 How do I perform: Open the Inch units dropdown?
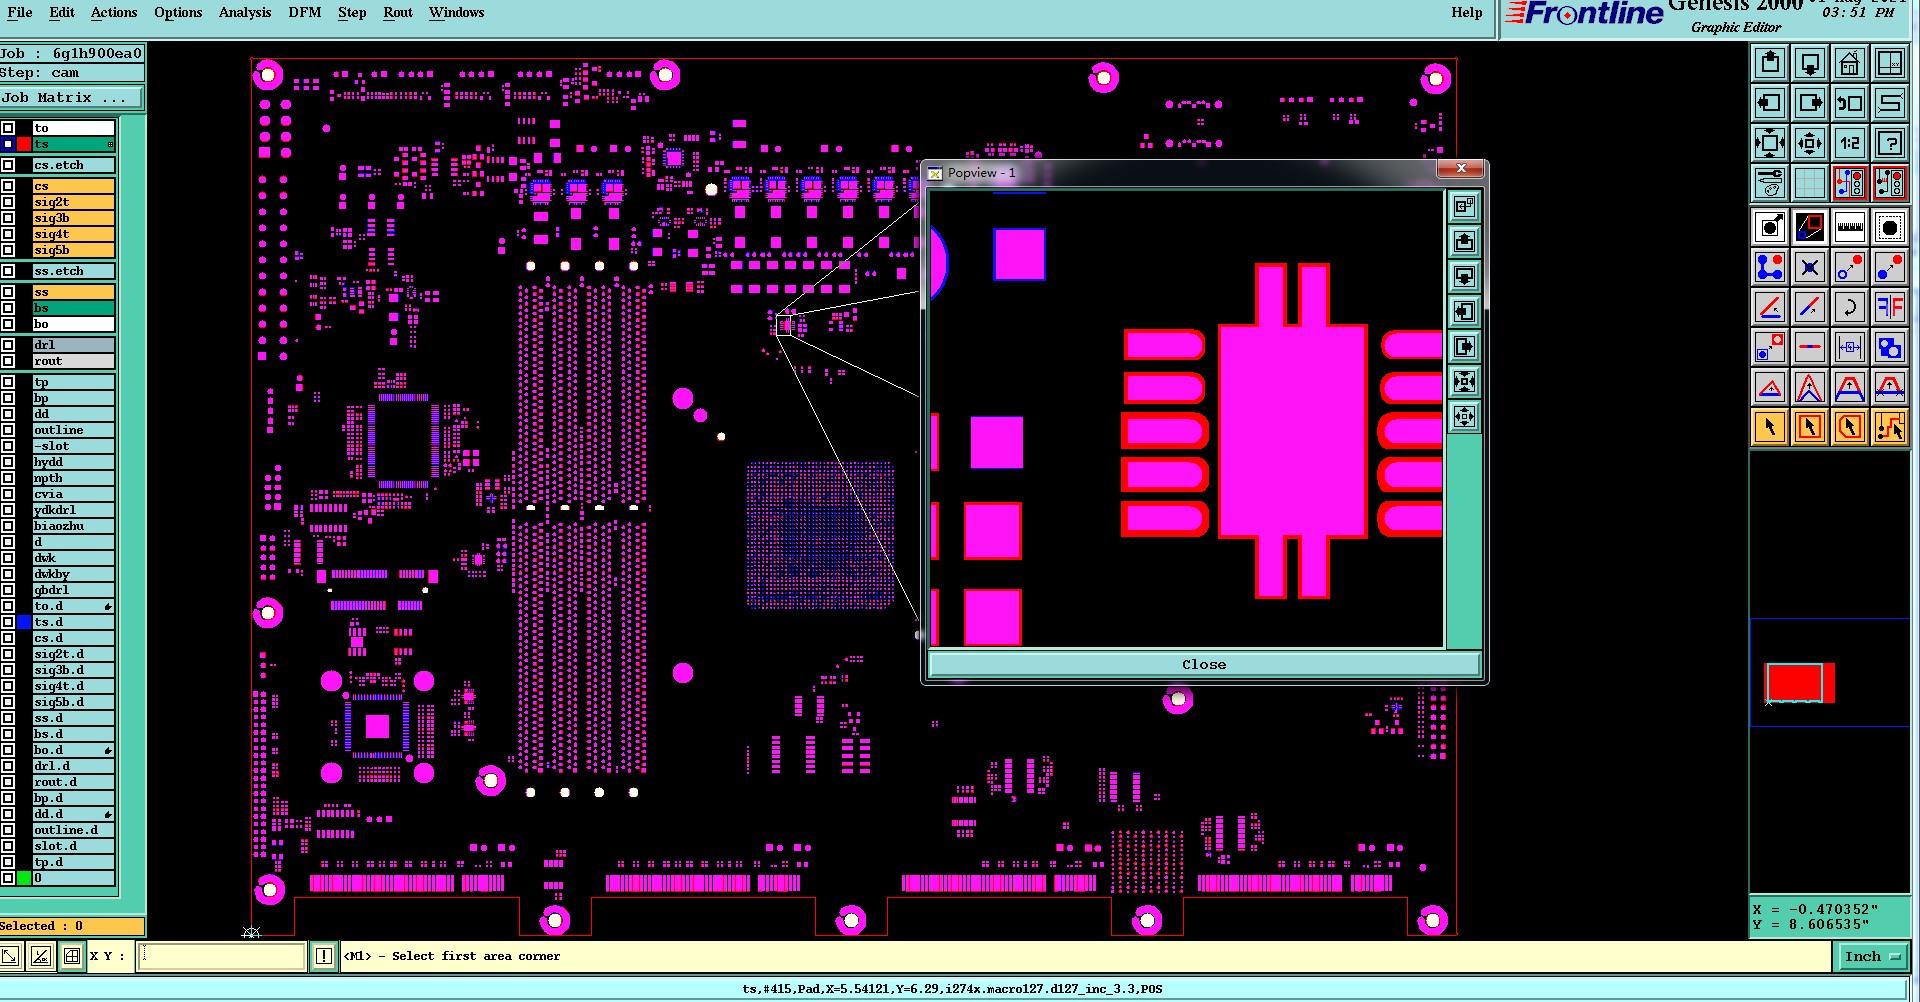tap(1872, 957)
